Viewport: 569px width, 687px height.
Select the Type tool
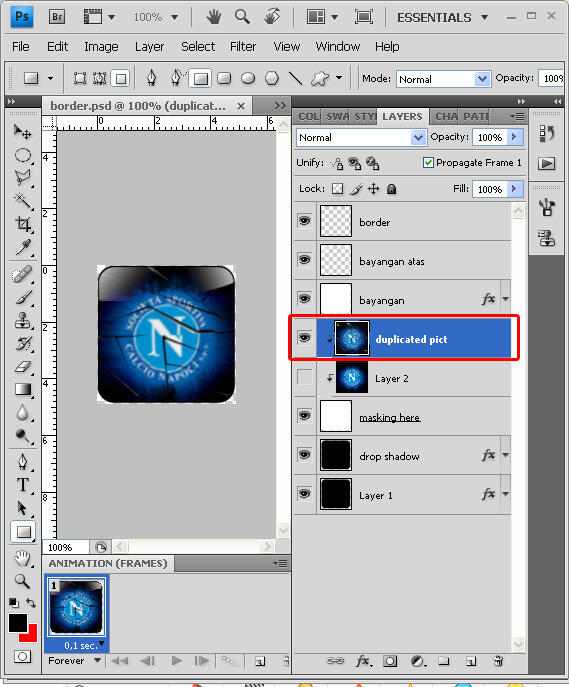(23, 485)
